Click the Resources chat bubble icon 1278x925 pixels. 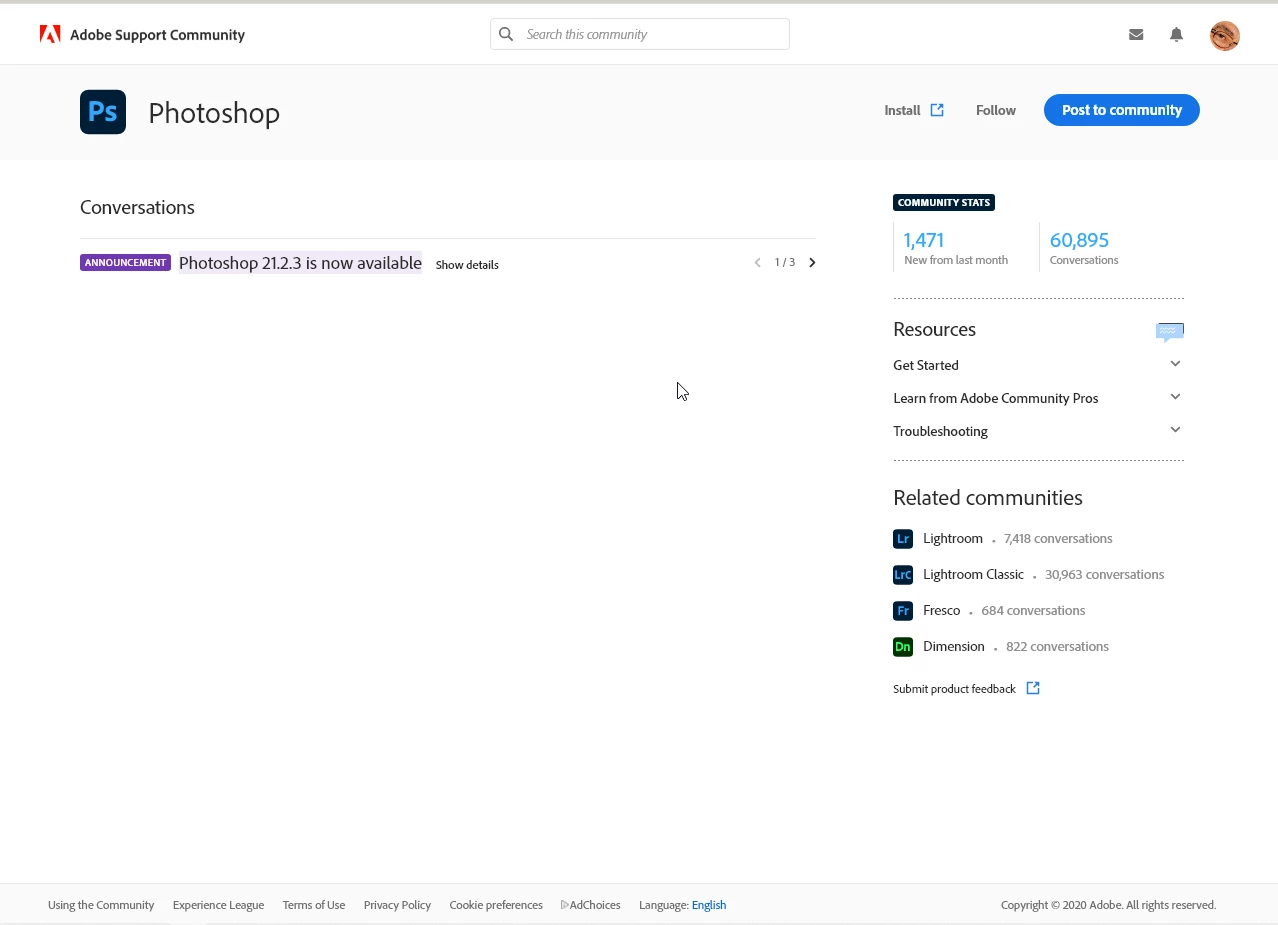[x=1170, y=332]
